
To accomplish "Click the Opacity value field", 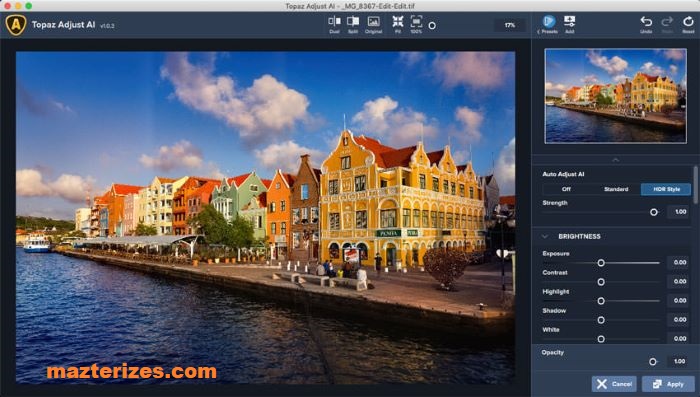I will (x=679, y=361).
